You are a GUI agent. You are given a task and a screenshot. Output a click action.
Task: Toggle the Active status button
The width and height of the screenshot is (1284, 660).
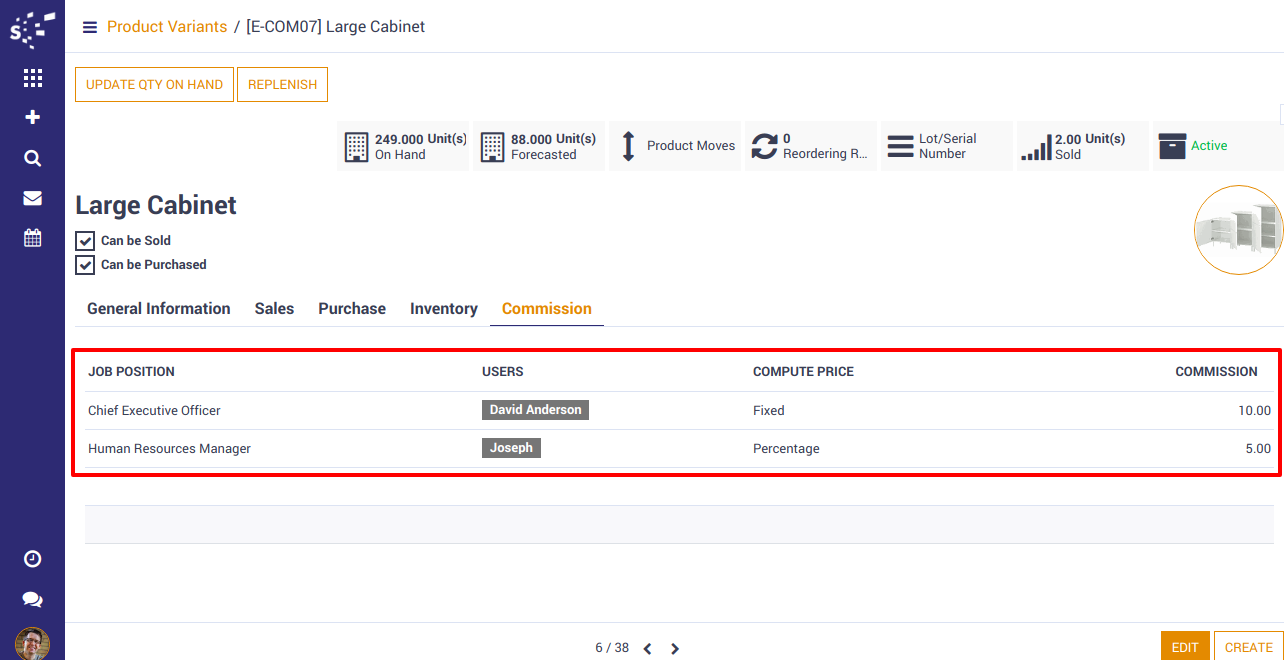click(x=1216, y=146)
